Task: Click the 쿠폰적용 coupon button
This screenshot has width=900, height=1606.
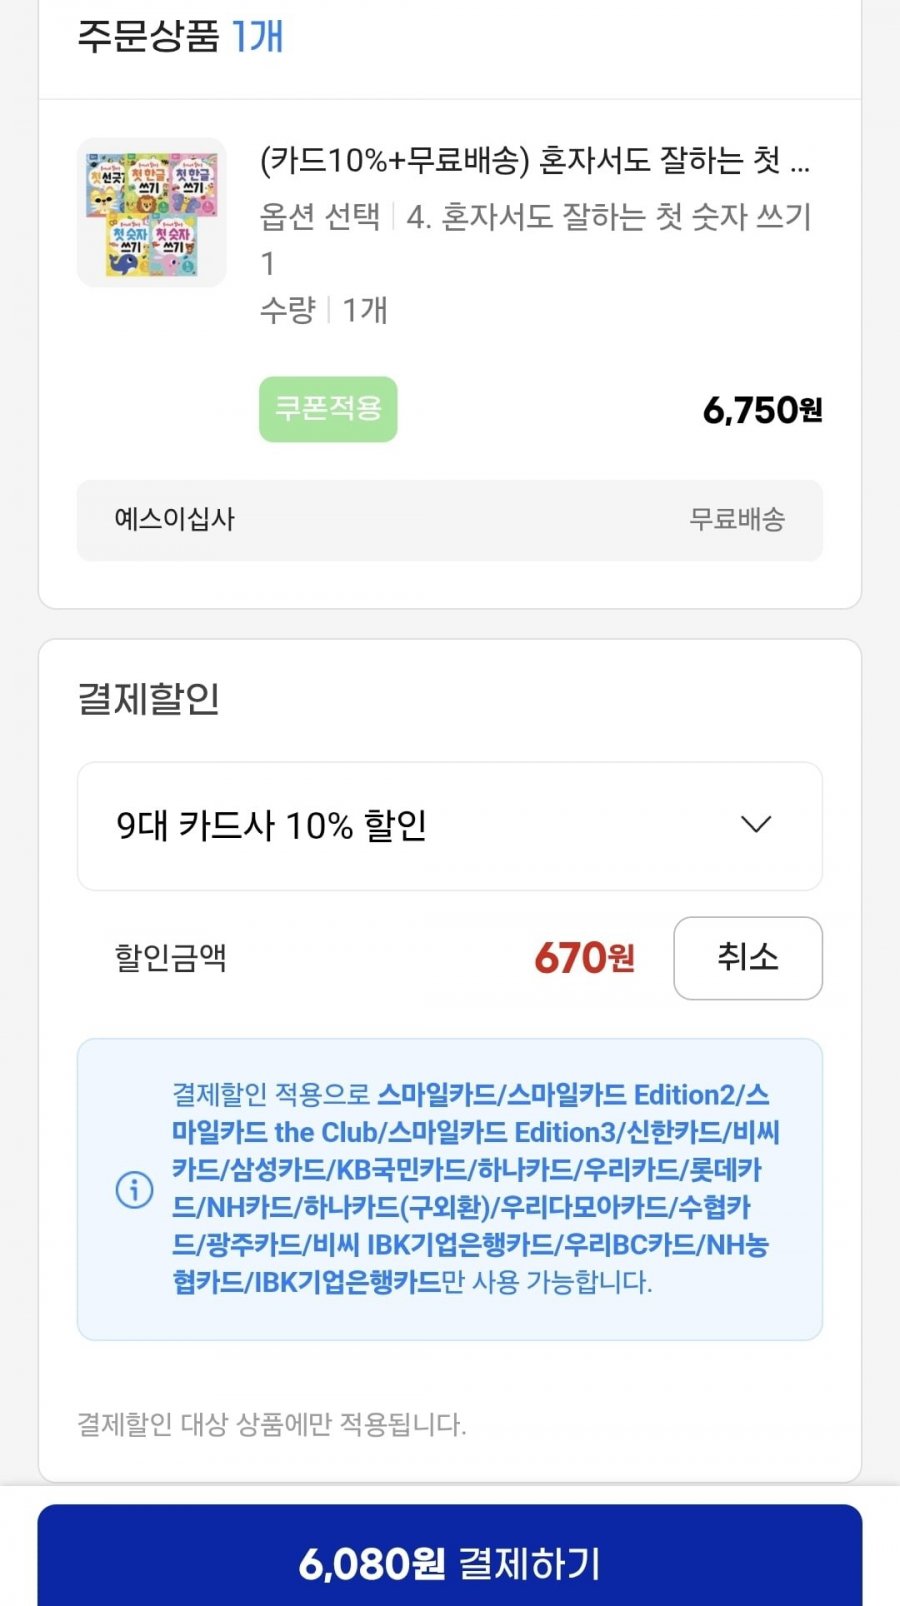Action: tap(328, 409)
